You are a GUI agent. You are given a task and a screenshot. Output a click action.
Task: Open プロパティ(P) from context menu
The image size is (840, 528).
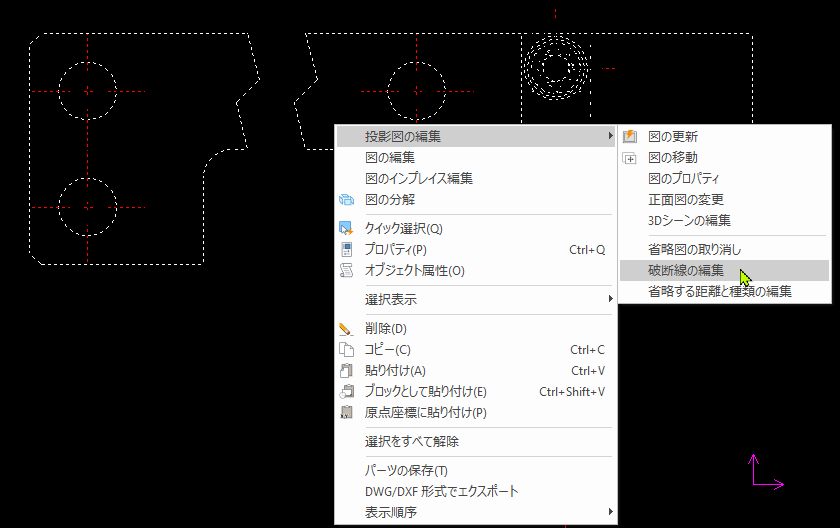pos(476,250)
